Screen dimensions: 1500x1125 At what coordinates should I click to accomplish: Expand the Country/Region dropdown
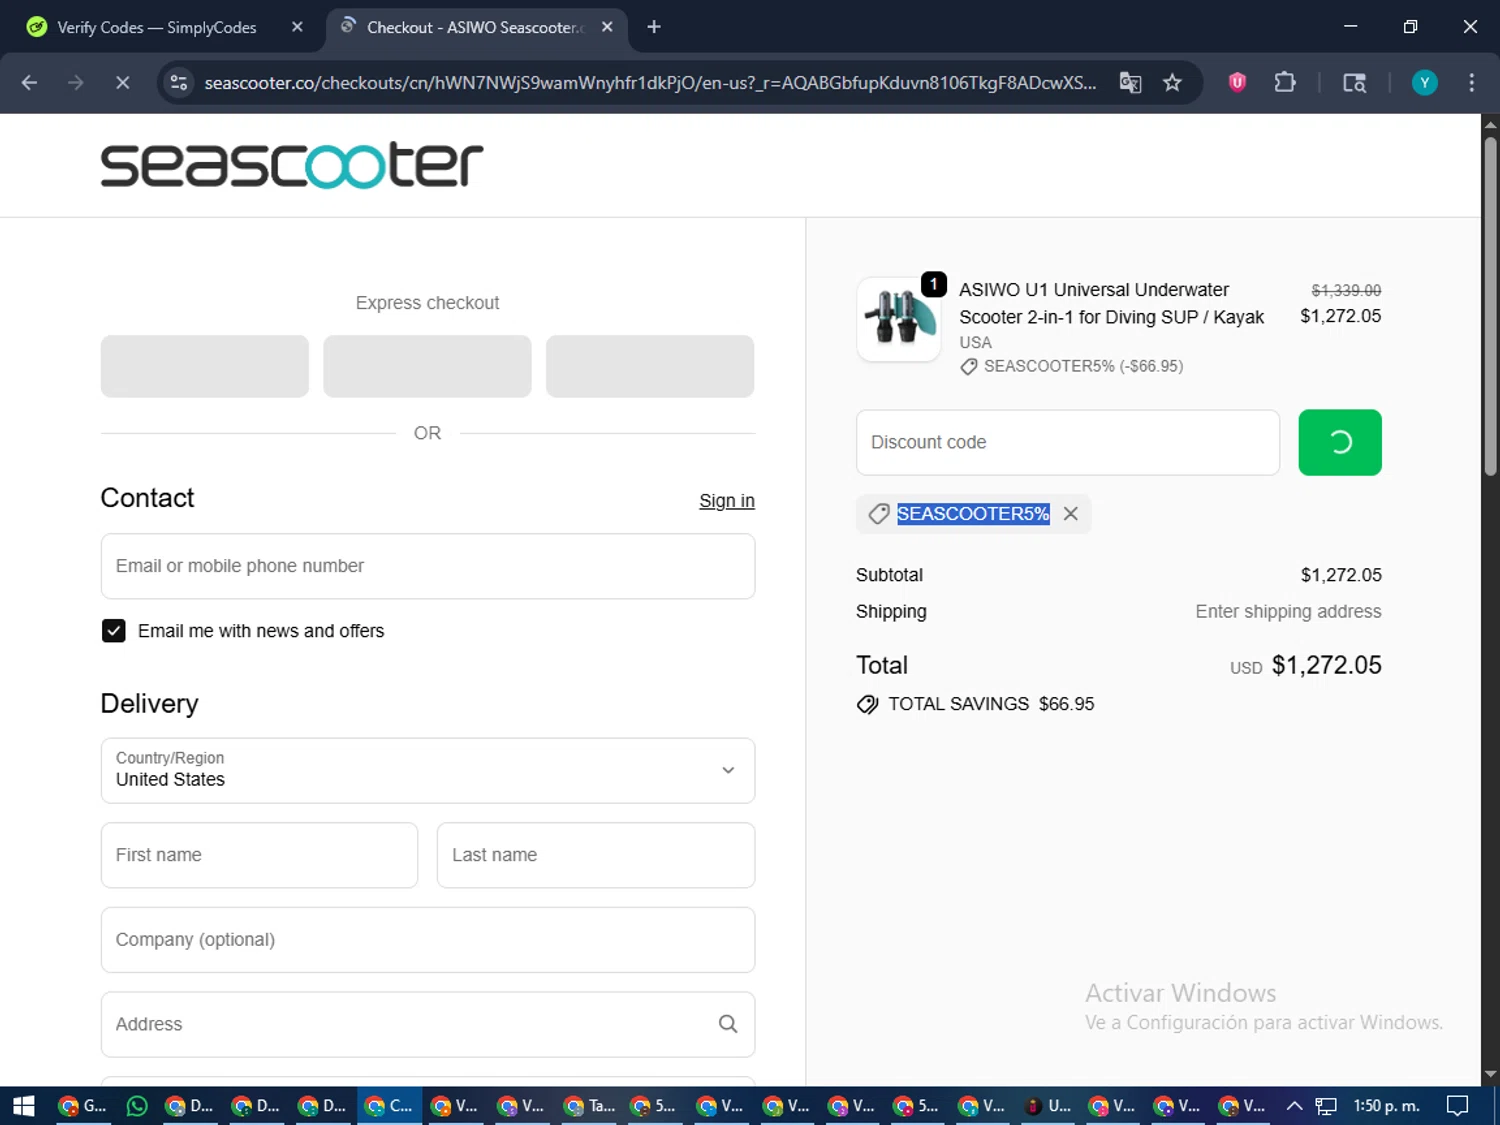click(x=428, y=771)
